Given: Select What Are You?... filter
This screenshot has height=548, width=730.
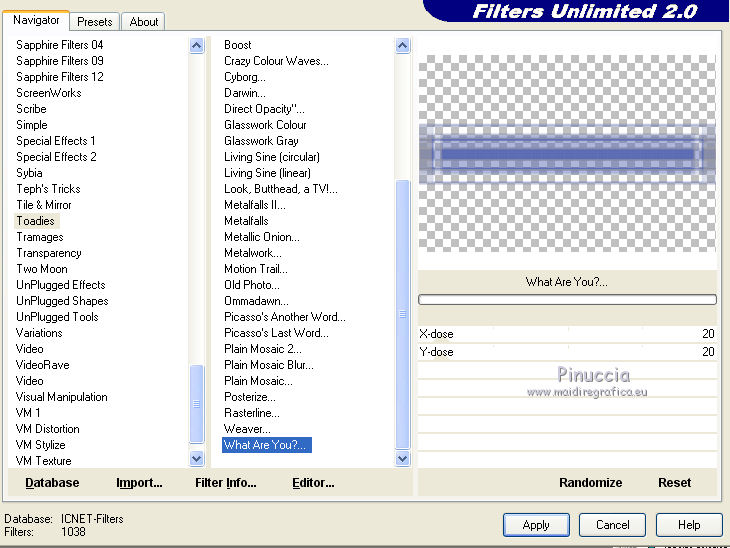Looking at the screenshot, I should (x=266, y=445).
